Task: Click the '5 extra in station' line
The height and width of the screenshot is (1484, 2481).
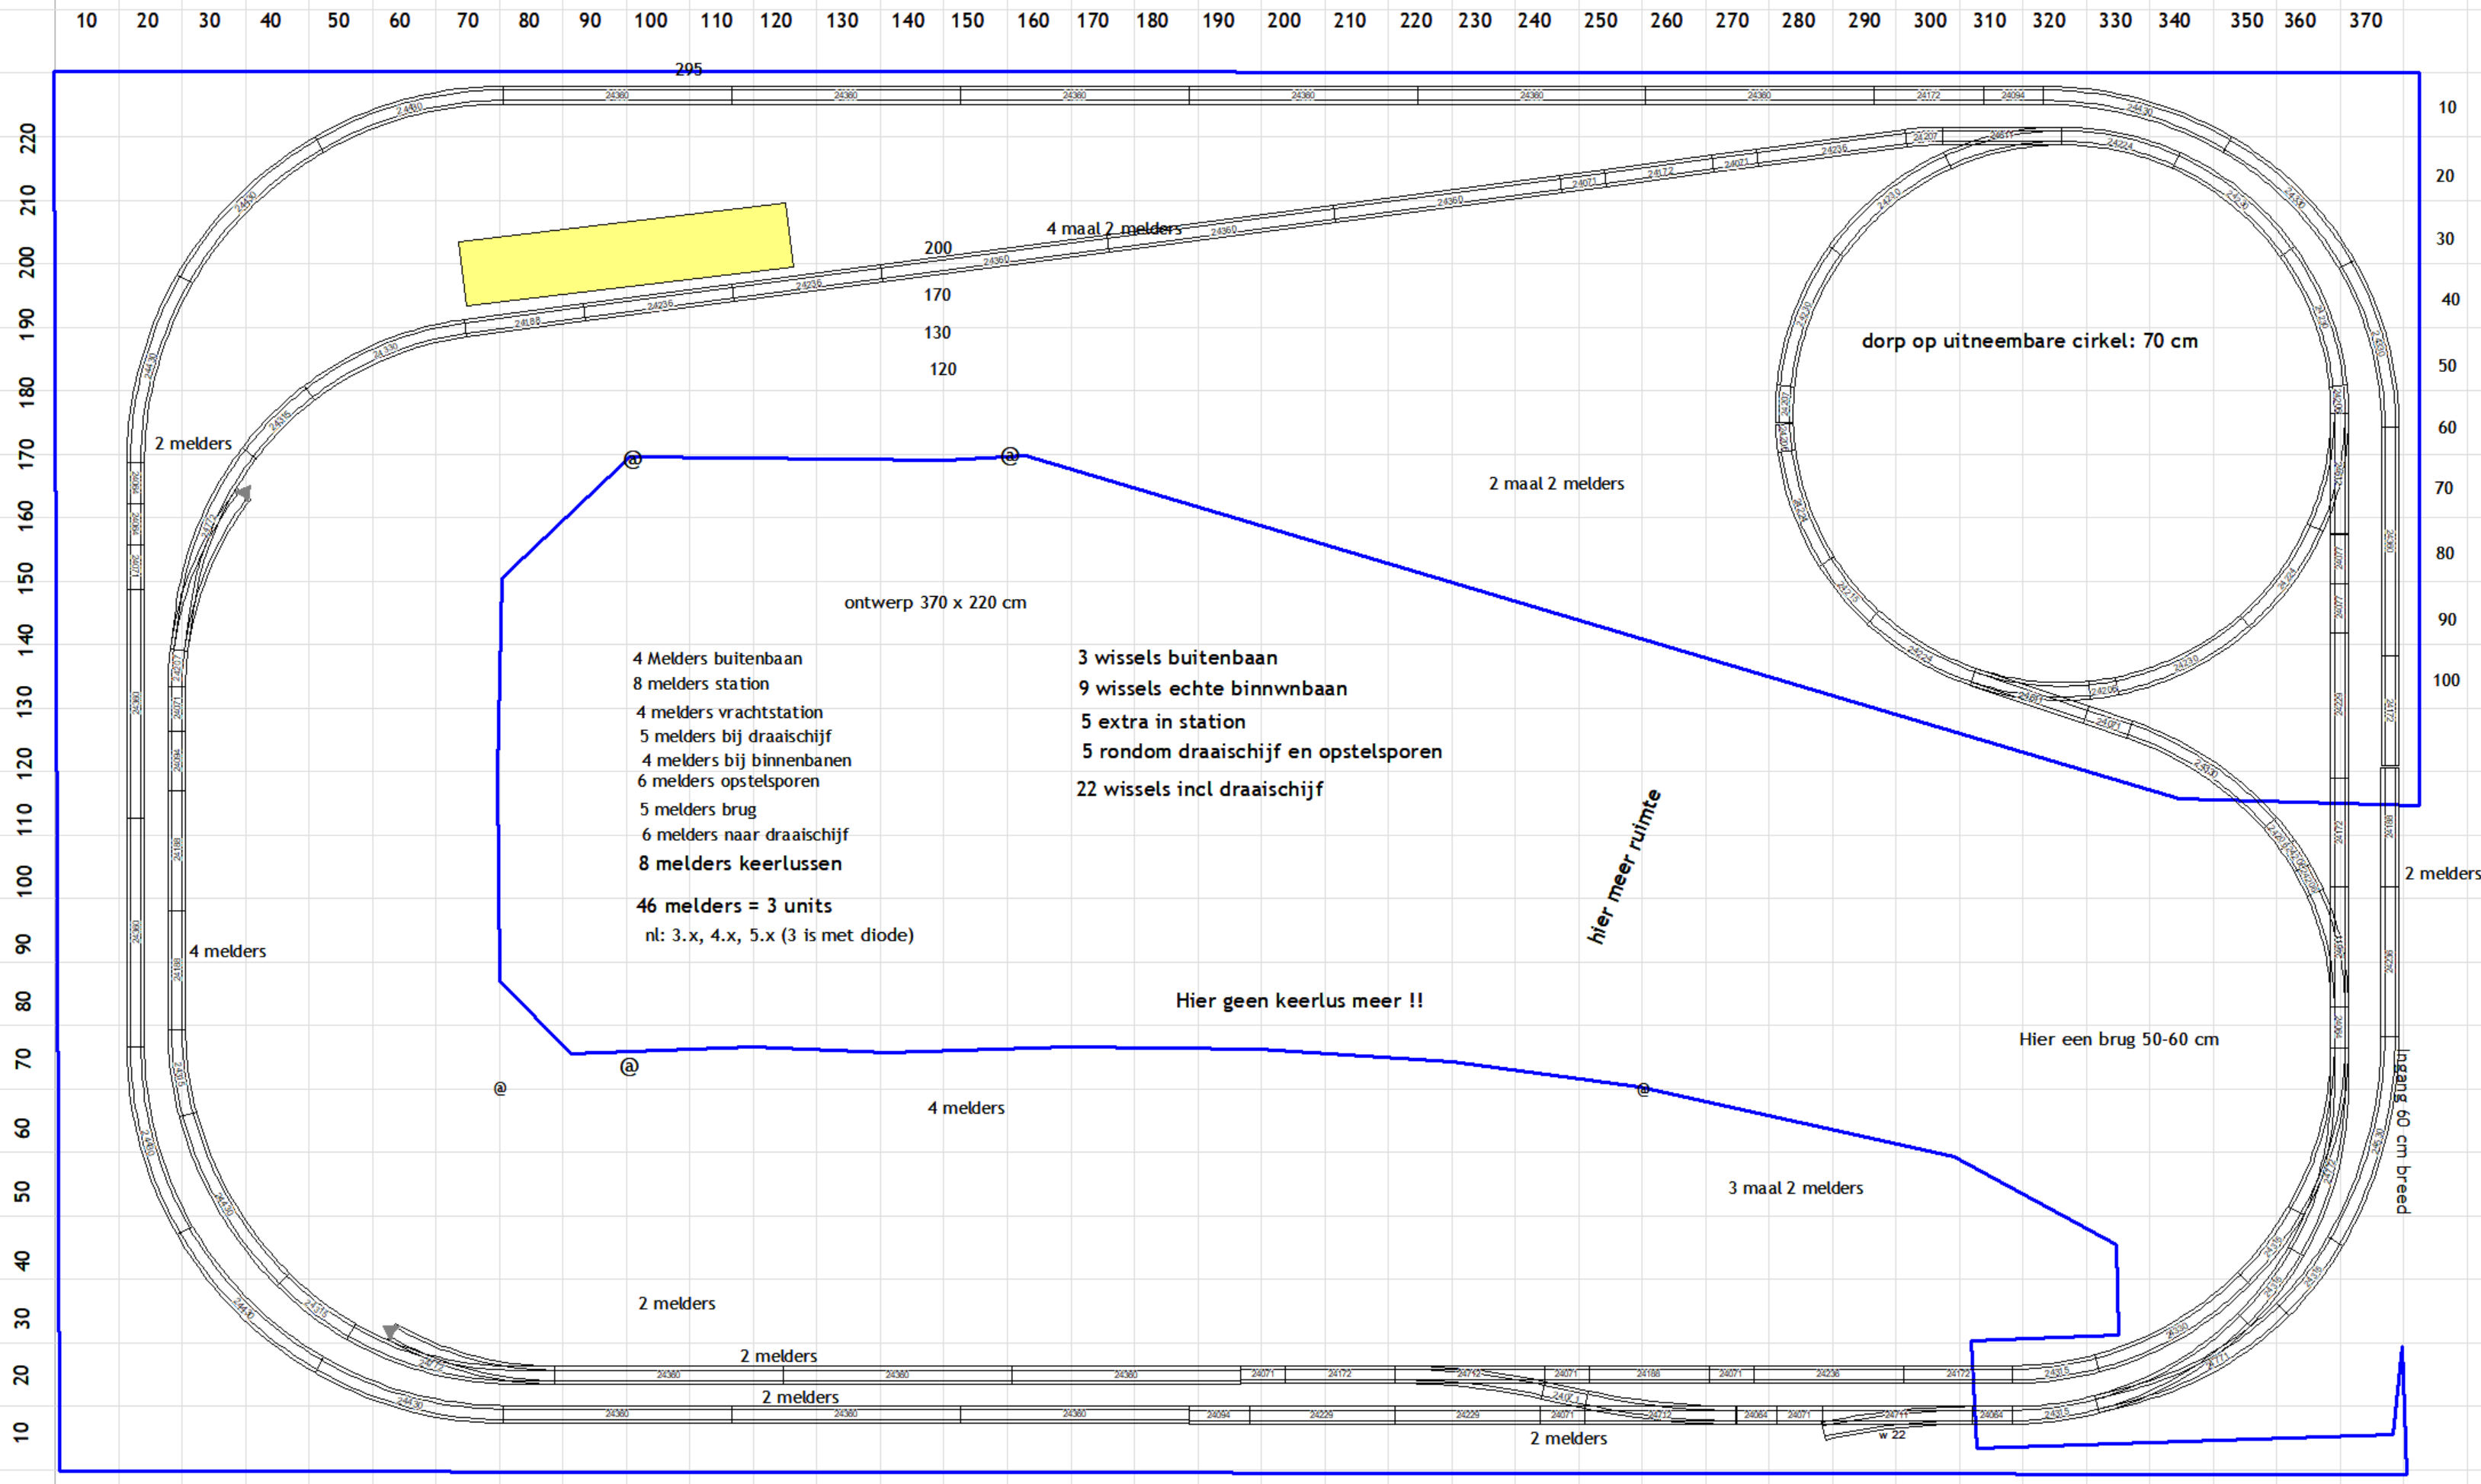Action: (x=1163, y=722)
